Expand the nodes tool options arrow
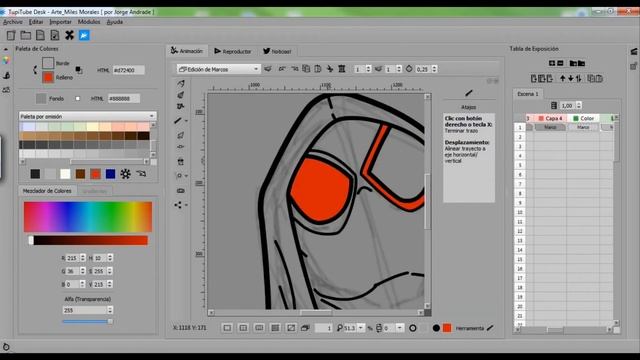This screenshot has height=360, width=640. [187, 205]
